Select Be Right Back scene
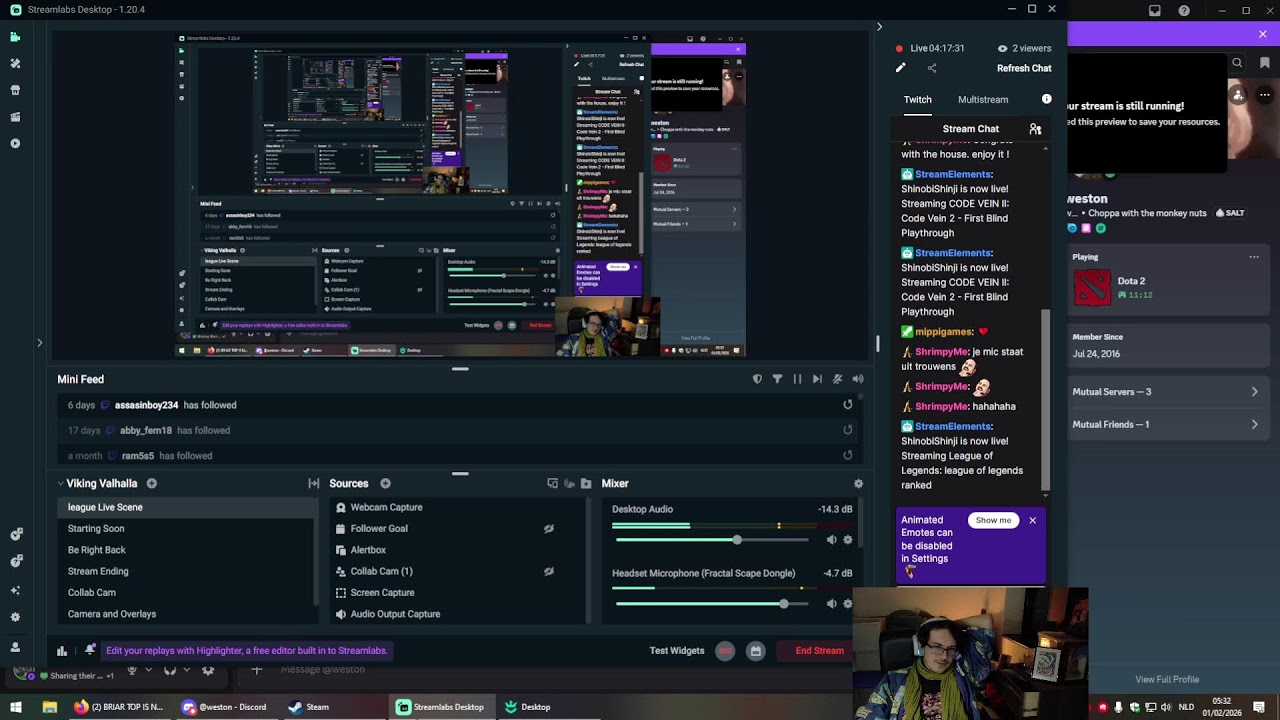The image size is (1280, 720). pyautogui.click(x=186, y=550)
